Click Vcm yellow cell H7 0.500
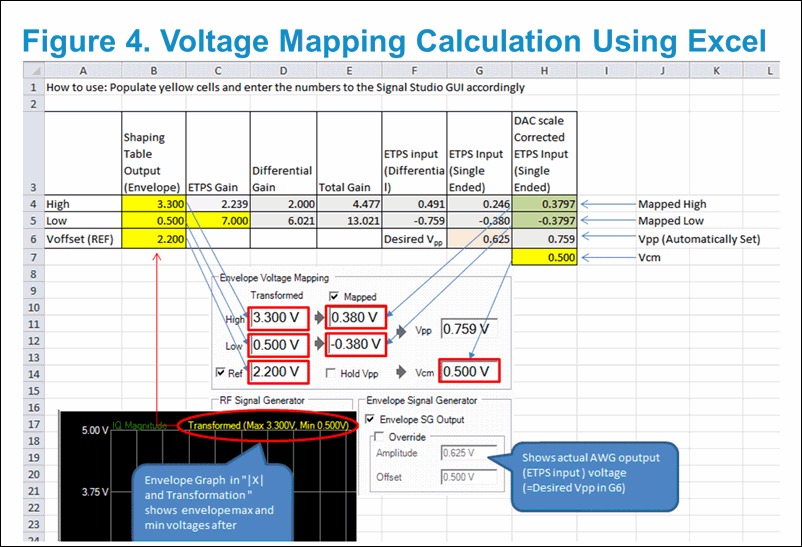The height and width of the screenshot is (547, 802). 544,257
